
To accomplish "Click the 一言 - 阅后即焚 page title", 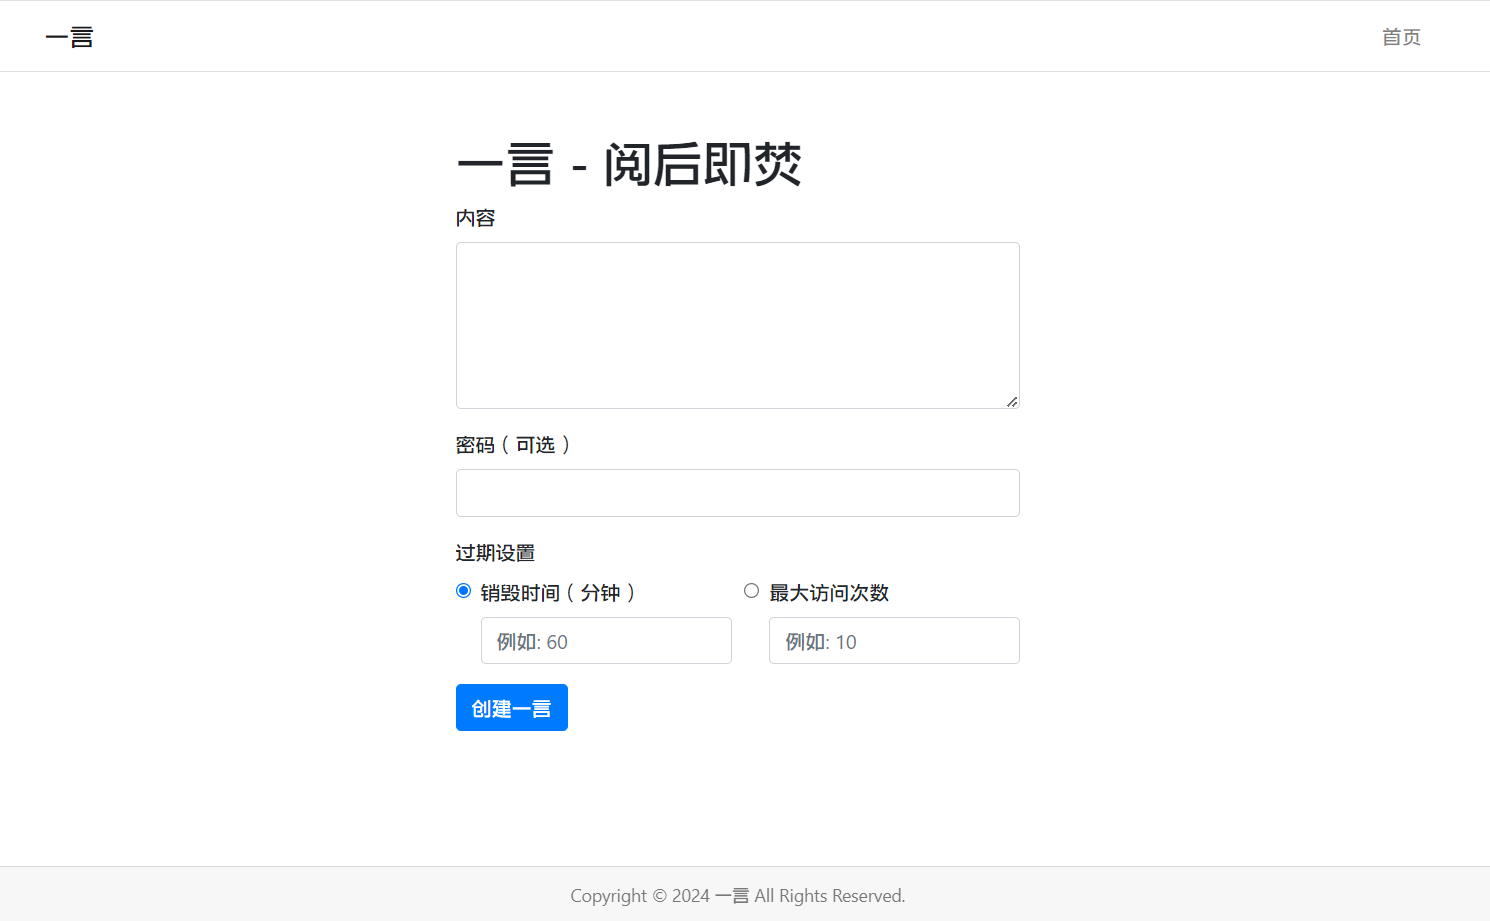I will coord(629,164).
